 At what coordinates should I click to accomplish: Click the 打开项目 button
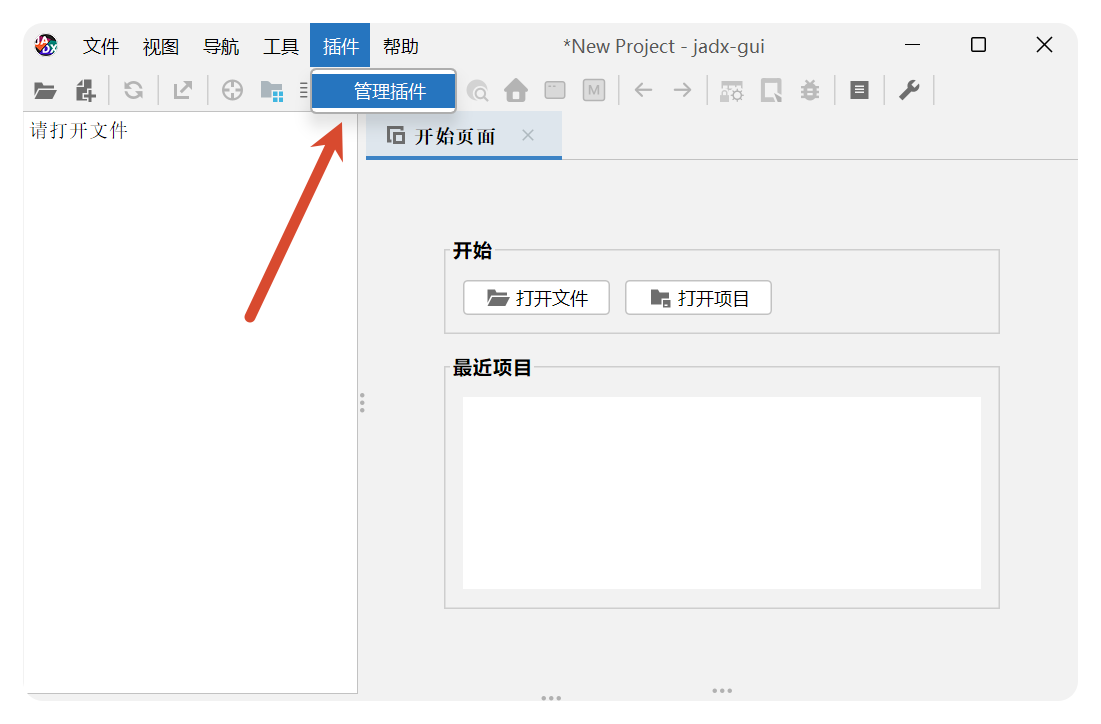(698, 298)
